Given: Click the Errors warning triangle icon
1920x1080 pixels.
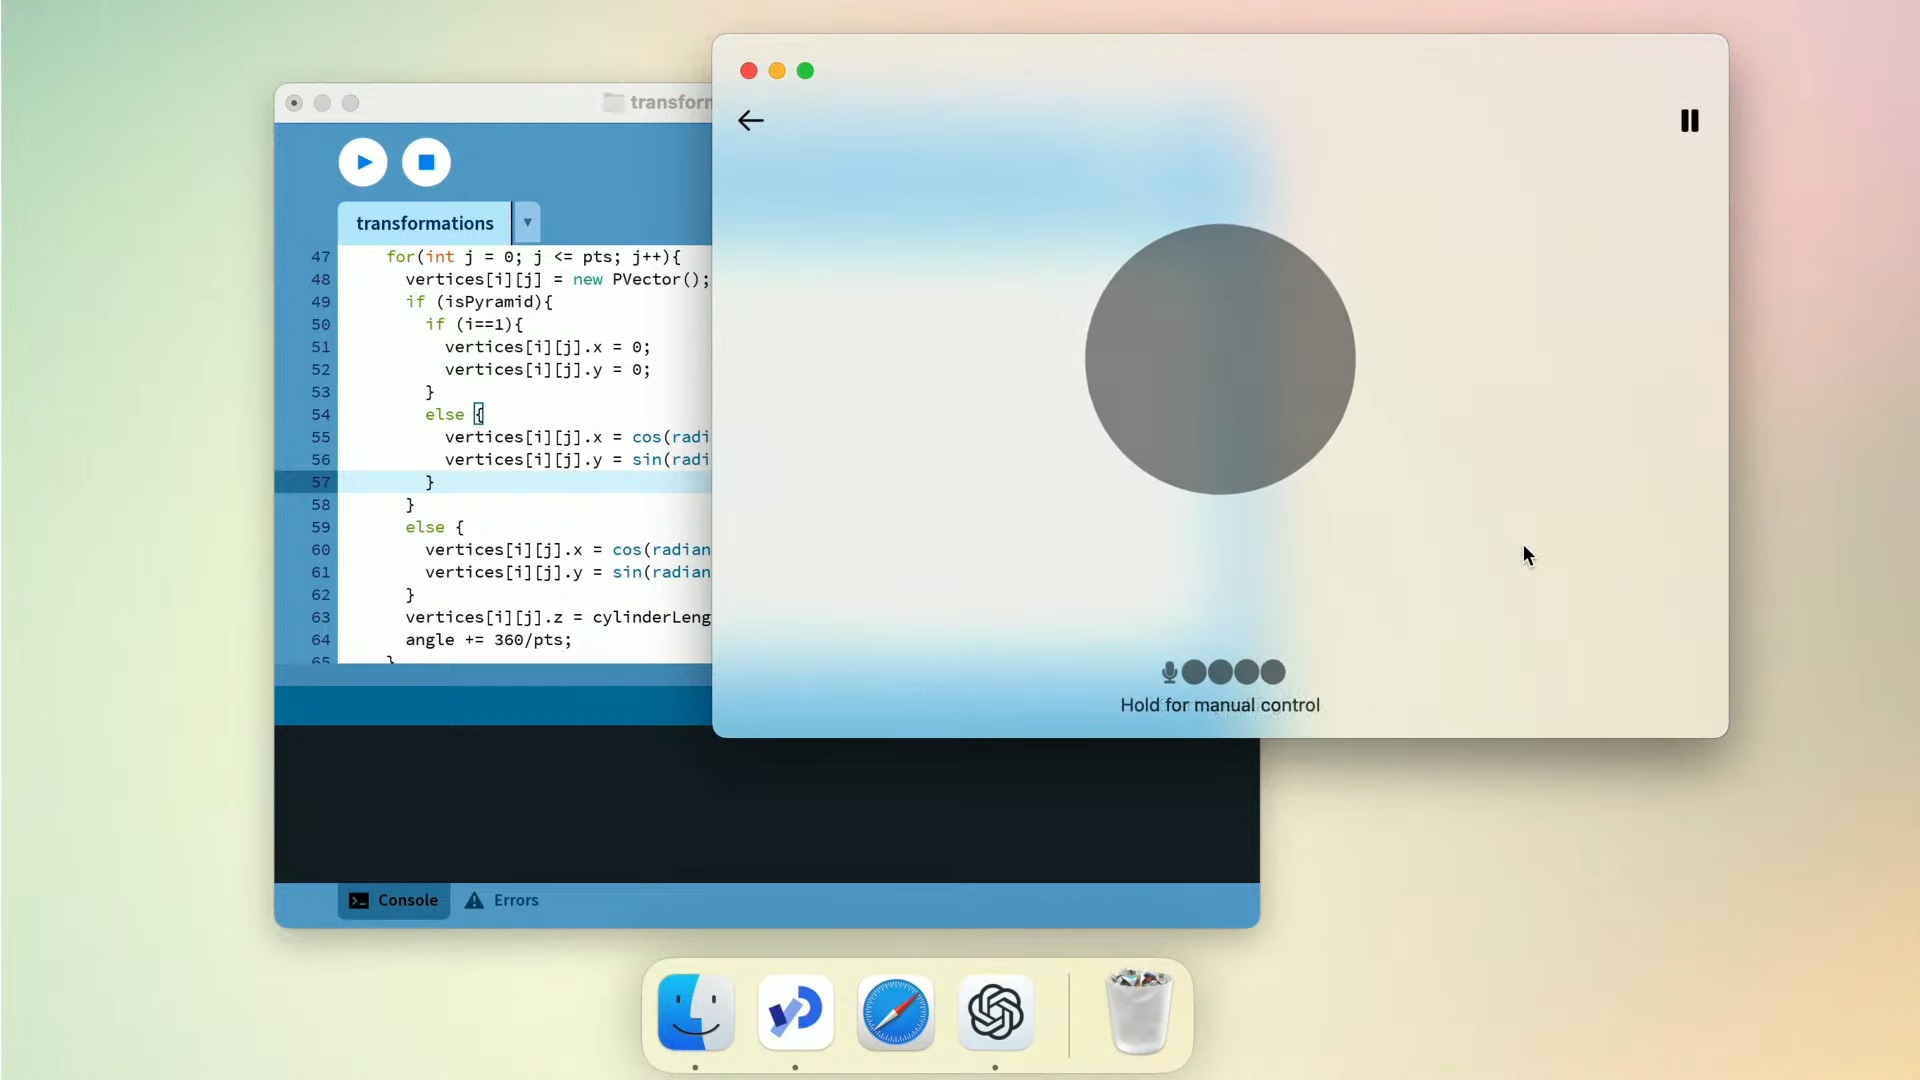Looking at the screenshot, I should 474,900.
